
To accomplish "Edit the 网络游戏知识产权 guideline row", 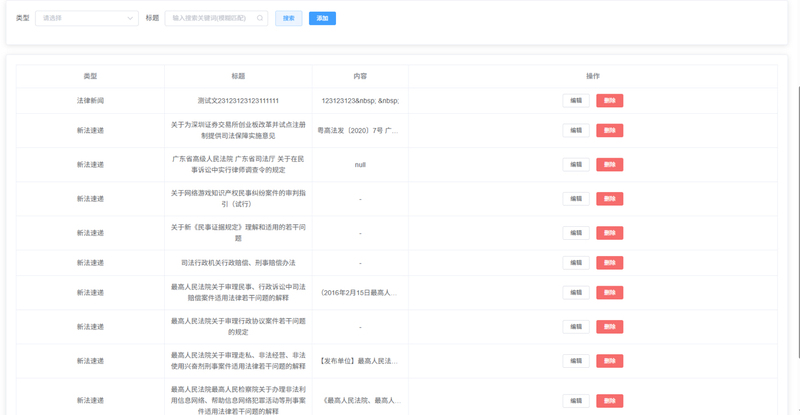I will (576, 199).
